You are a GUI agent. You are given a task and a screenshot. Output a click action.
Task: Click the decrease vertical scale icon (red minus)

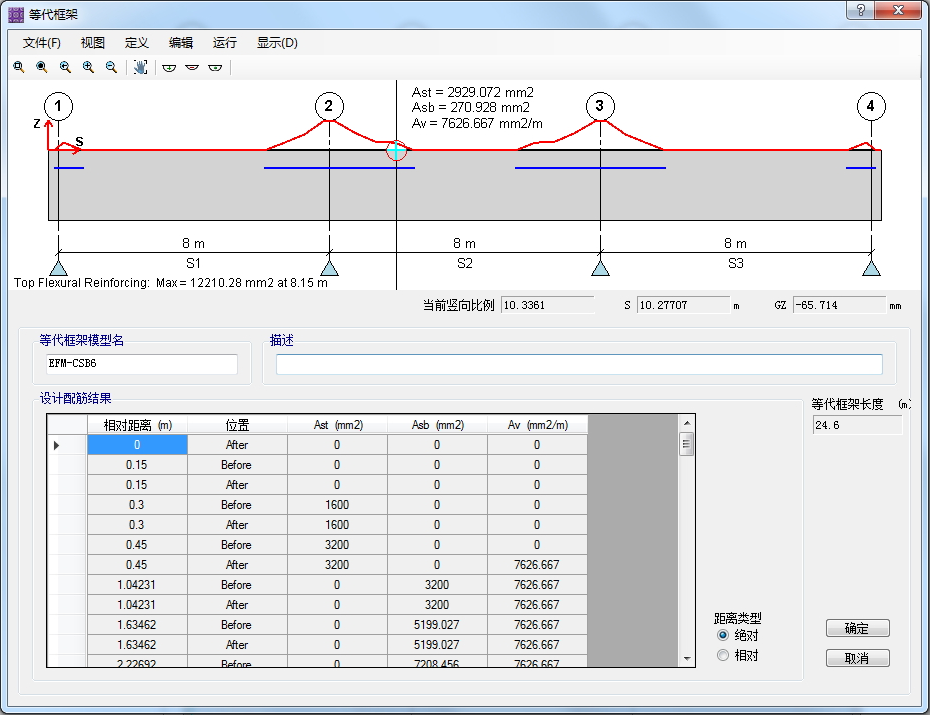[192, 68]
